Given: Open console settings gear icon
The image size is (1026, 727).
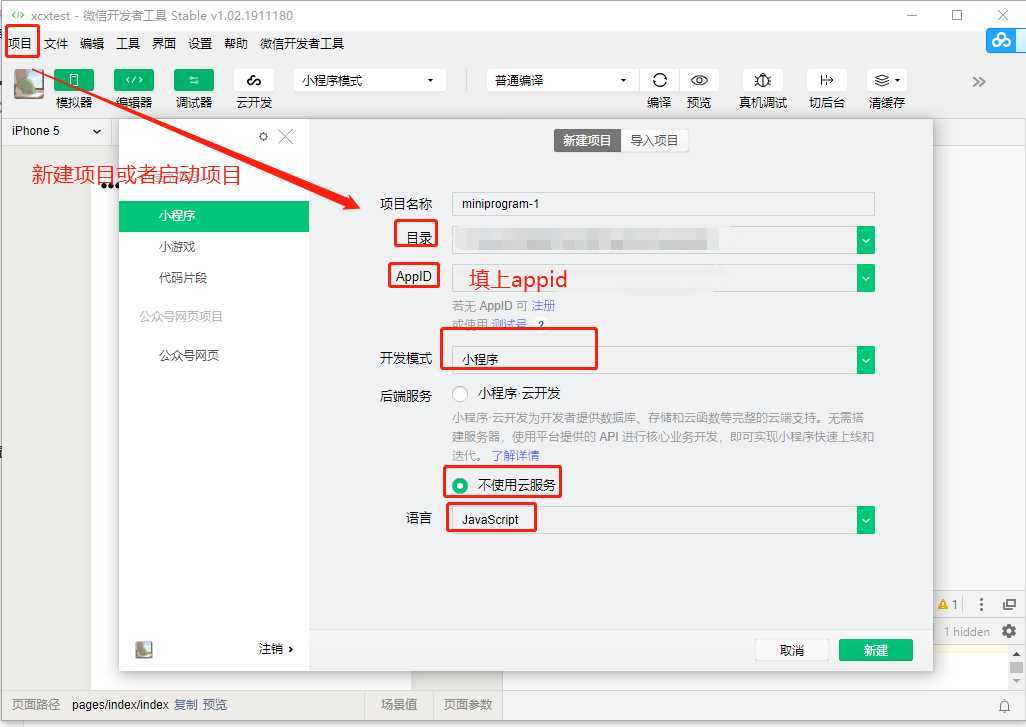Looking at the screenshot, I should coord(1009,631).
